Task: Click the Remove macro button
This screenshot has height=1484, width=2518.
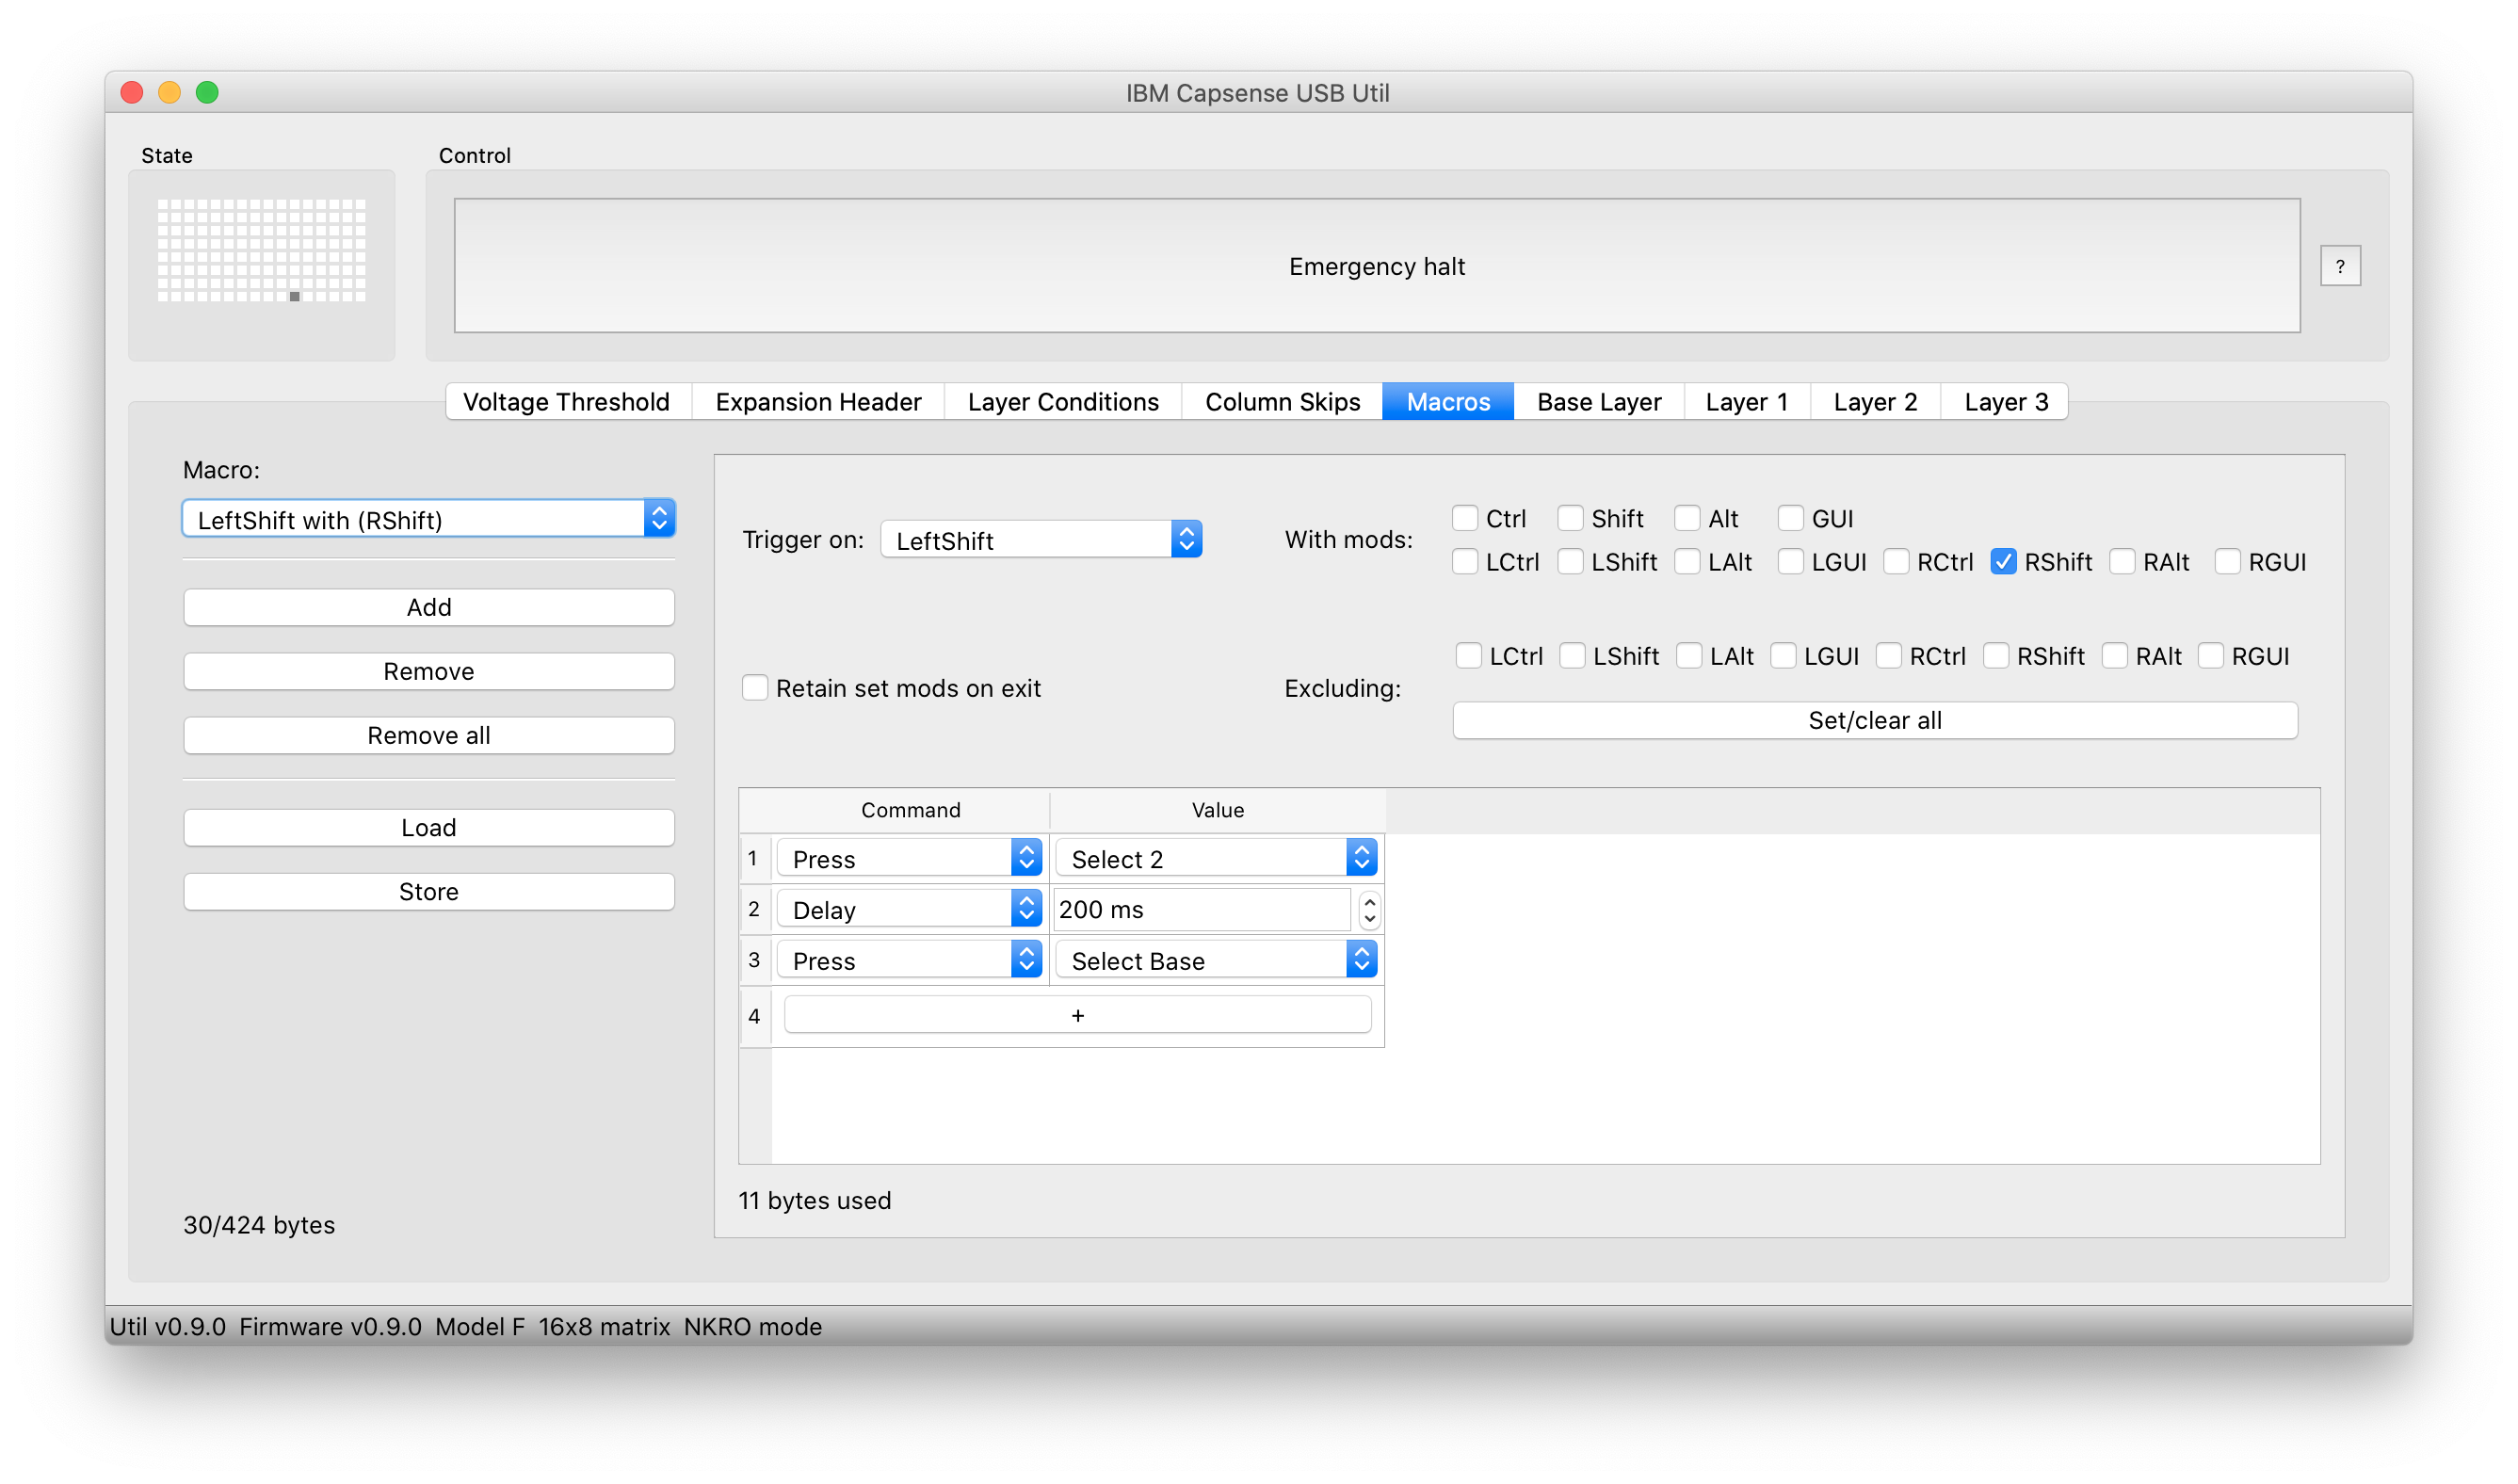Action: (429, 671)
